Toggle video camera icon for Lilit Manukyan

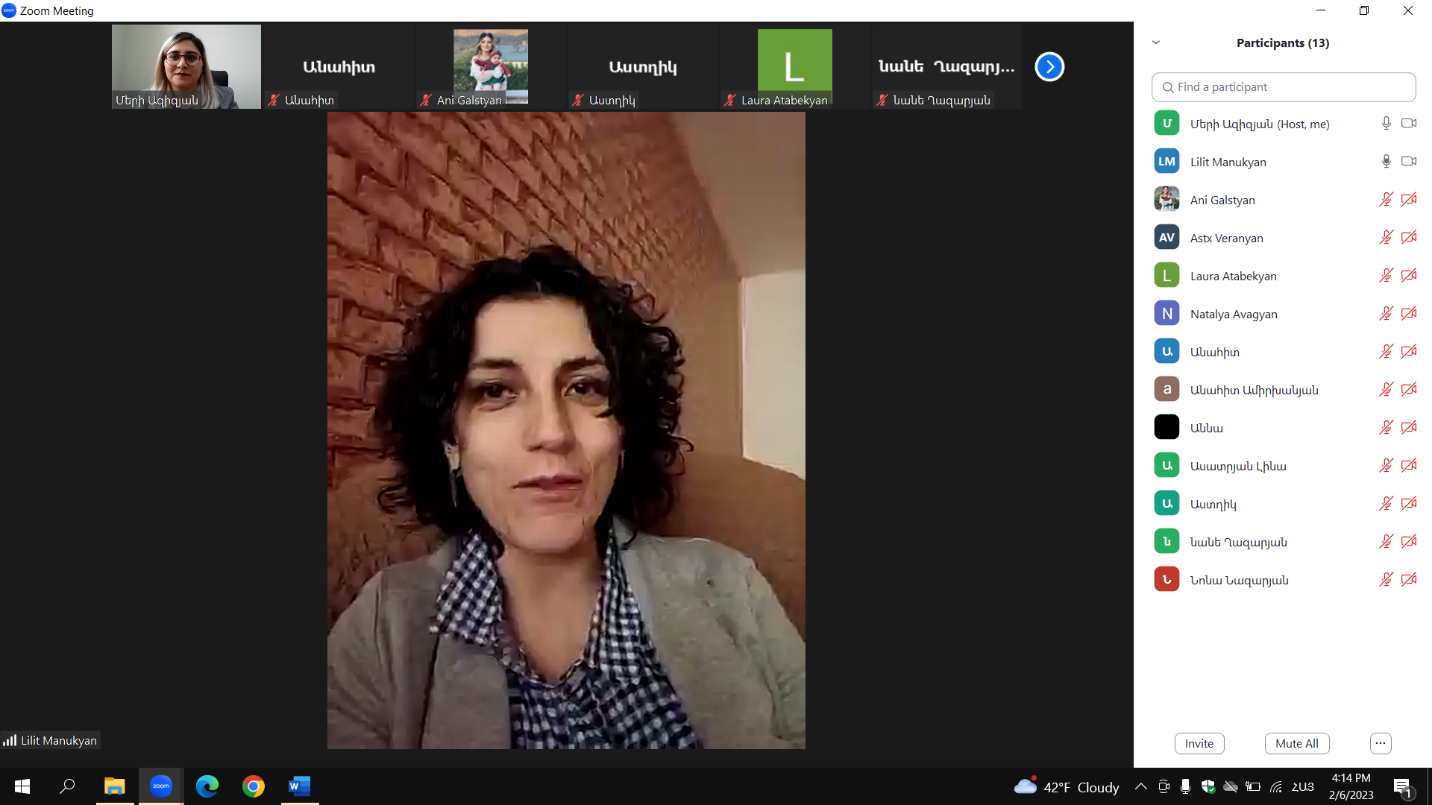pyautogui.click(x=1409, y=162)
